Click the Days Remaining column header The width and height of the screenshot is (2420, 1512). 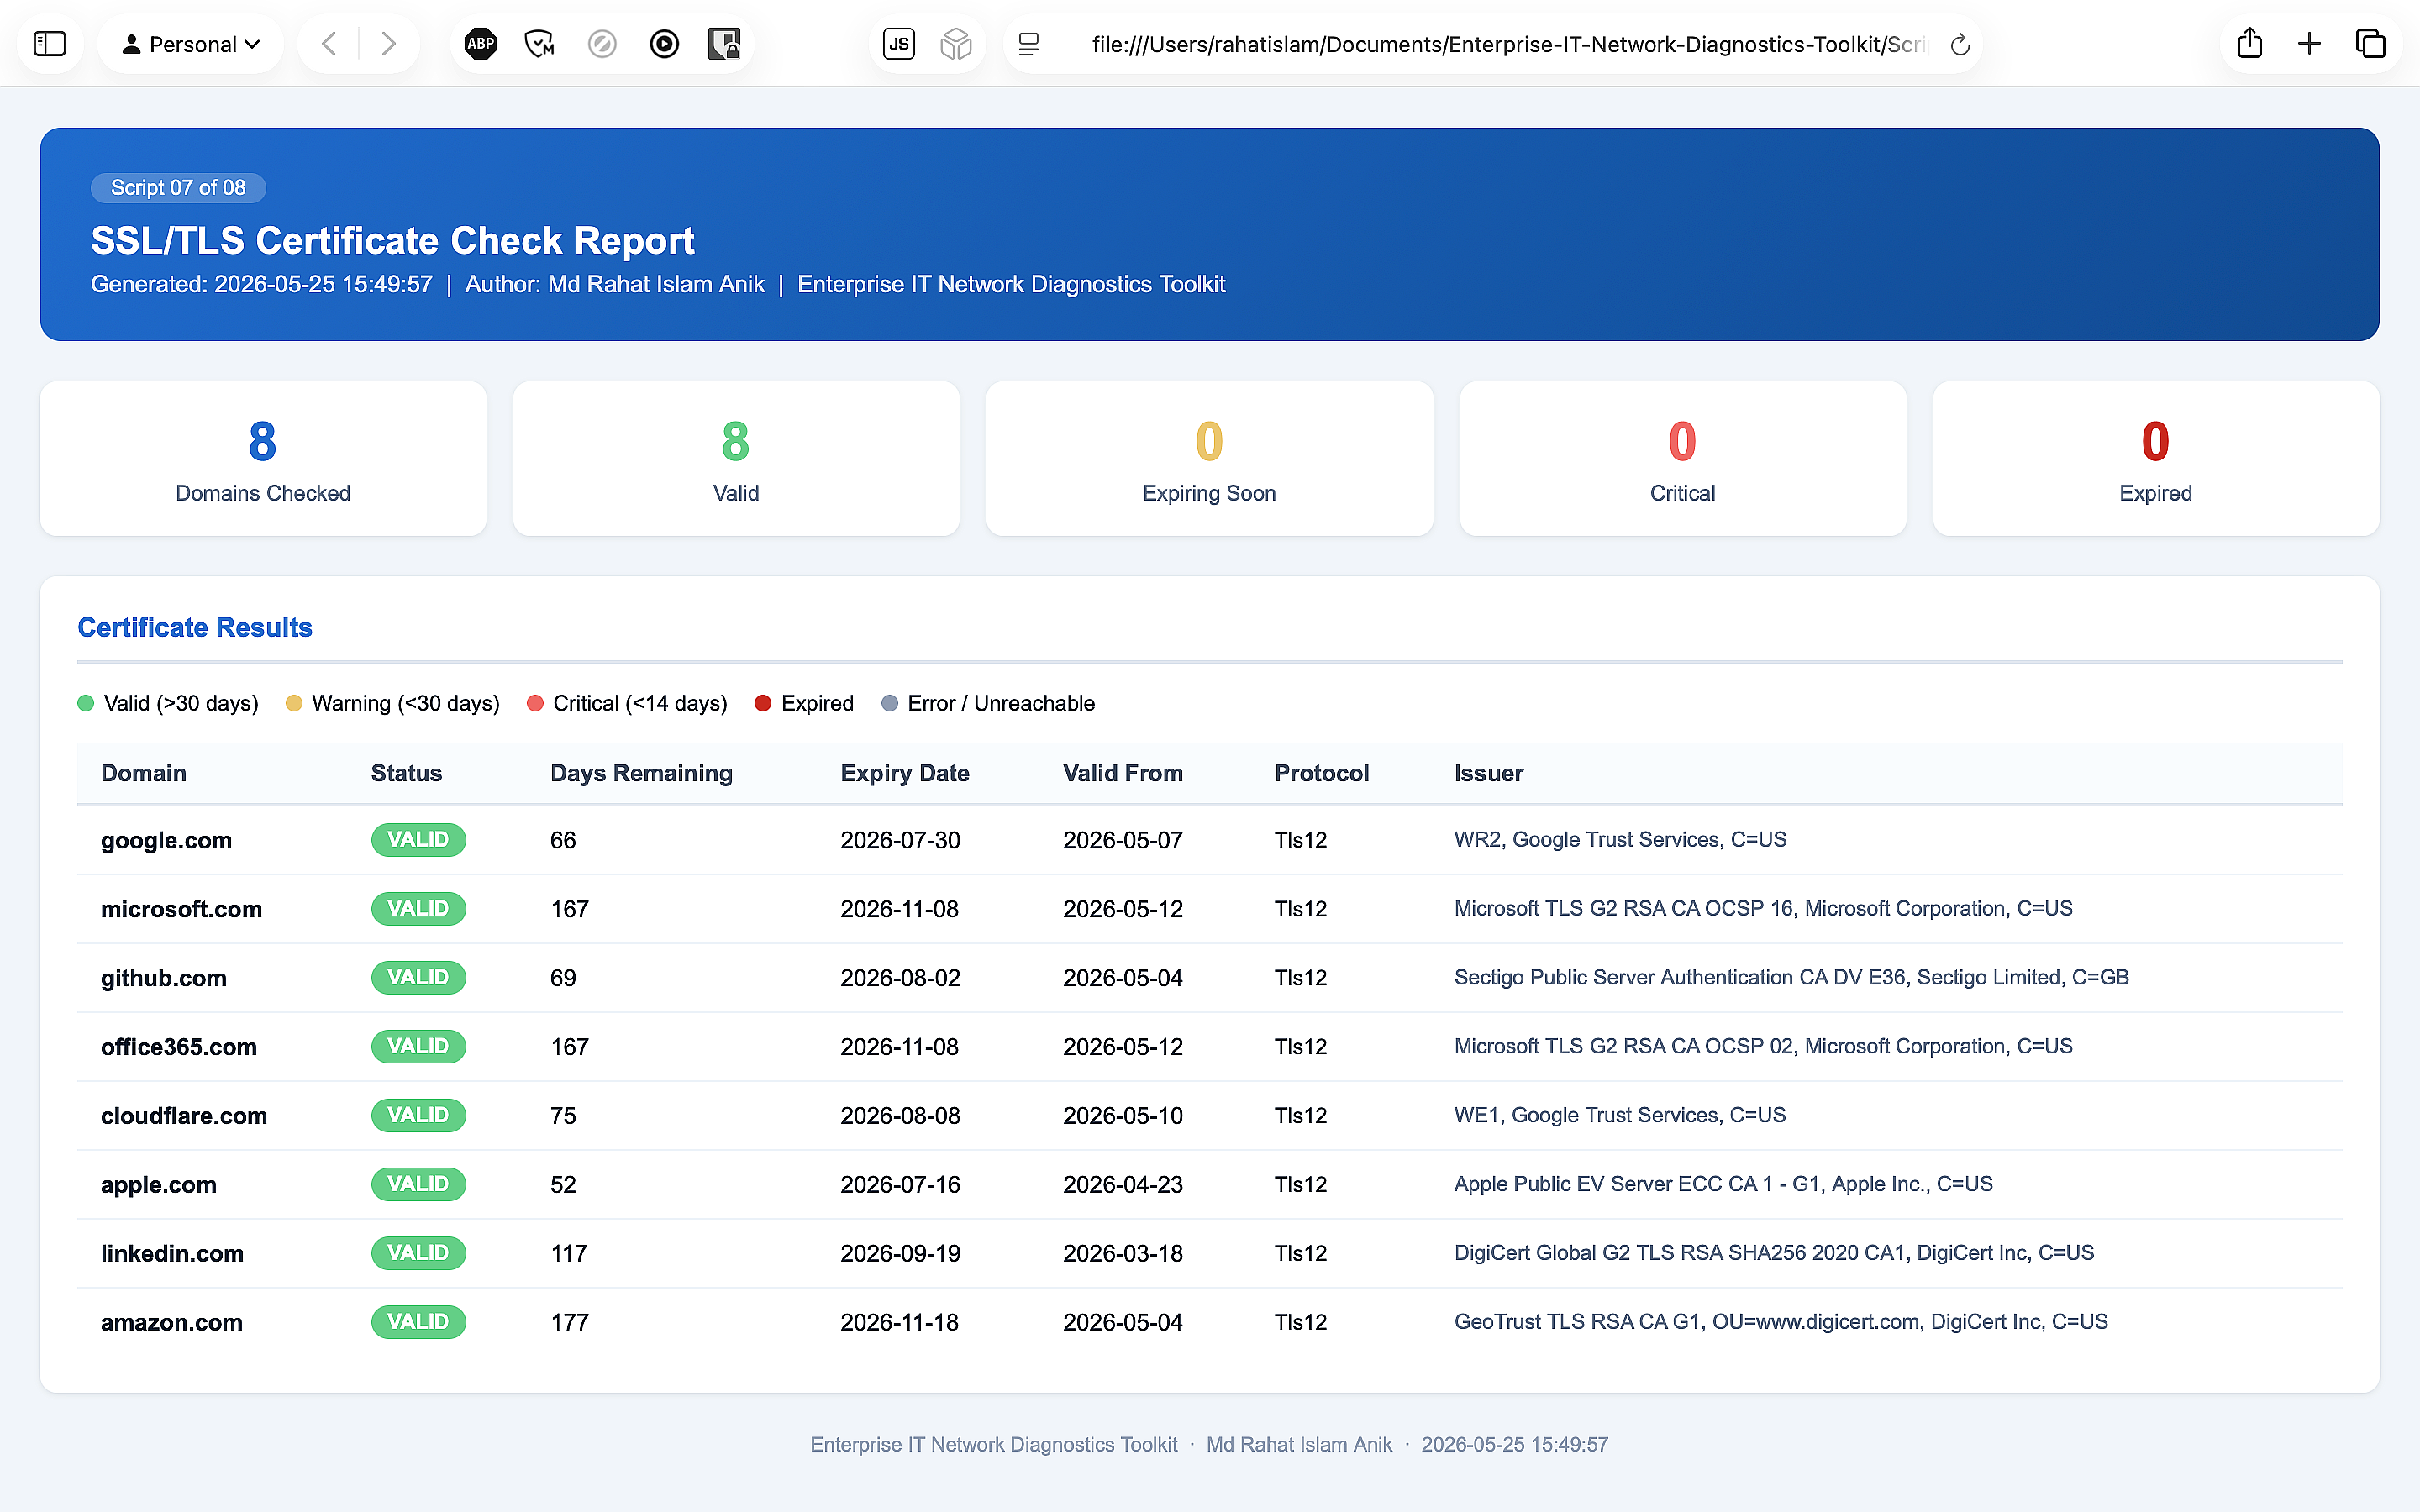[642, 774]
